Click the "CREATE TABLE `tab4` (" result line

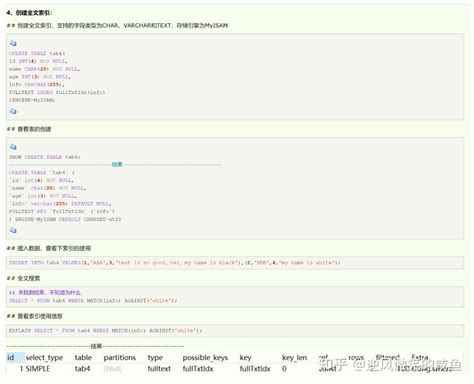tap(42, 172)
